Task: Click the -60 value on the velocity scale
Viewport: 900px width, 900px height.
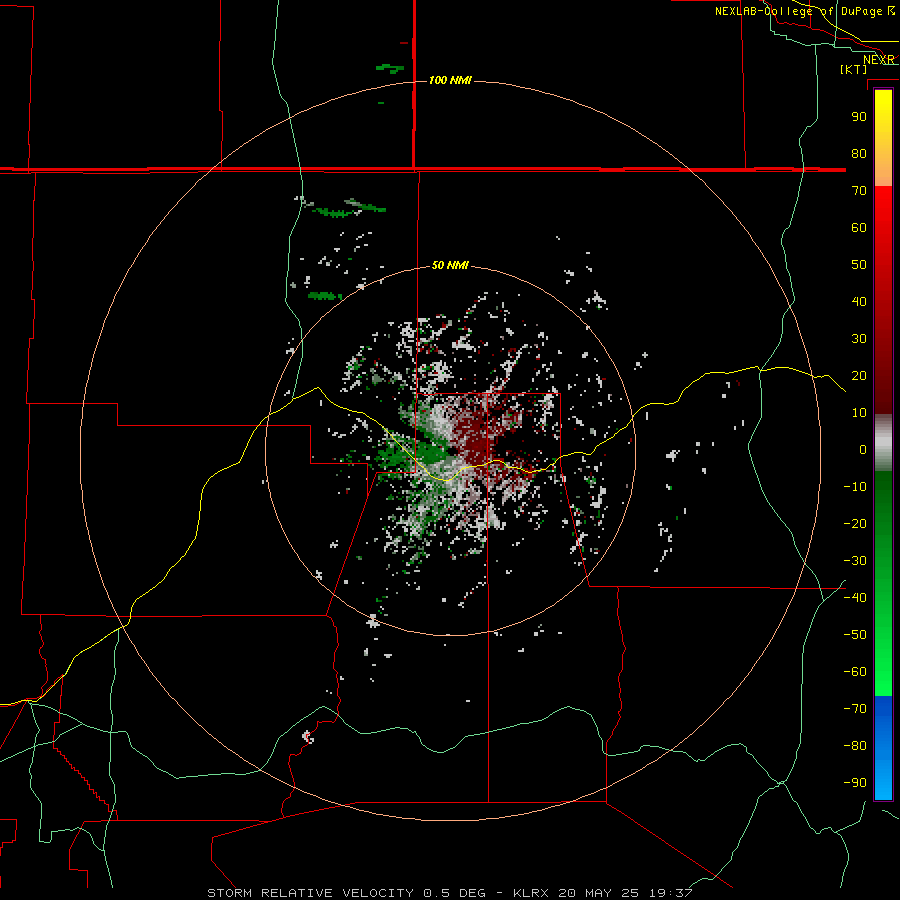Action: (855, 672)
